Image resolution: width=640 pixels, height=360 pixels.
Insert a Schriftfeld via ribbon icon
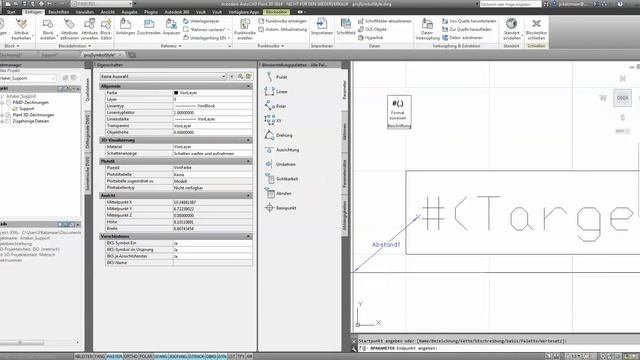click(x=345, y=27)
